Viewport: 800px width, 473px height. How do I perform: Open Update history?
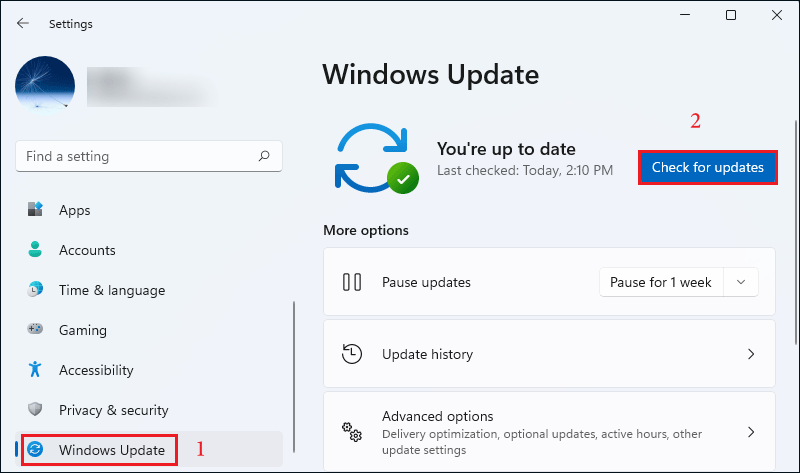pos(549,354)
